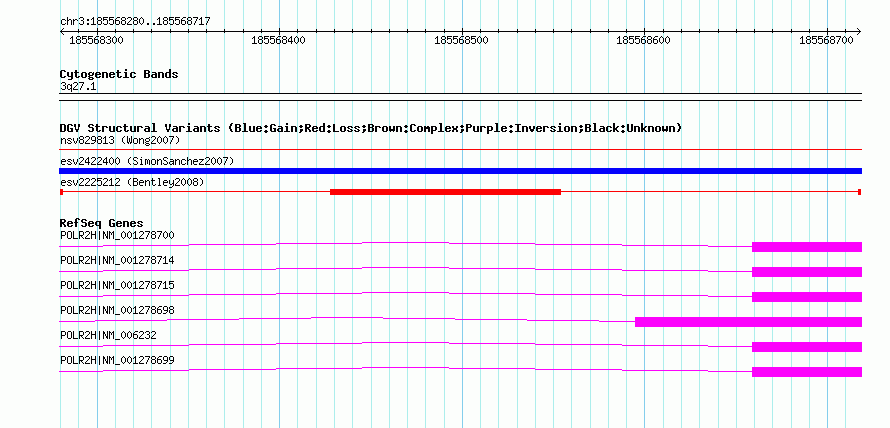Click the thin red nsv829813 loss line
The image size is (890, 428).
coord(460,150)
